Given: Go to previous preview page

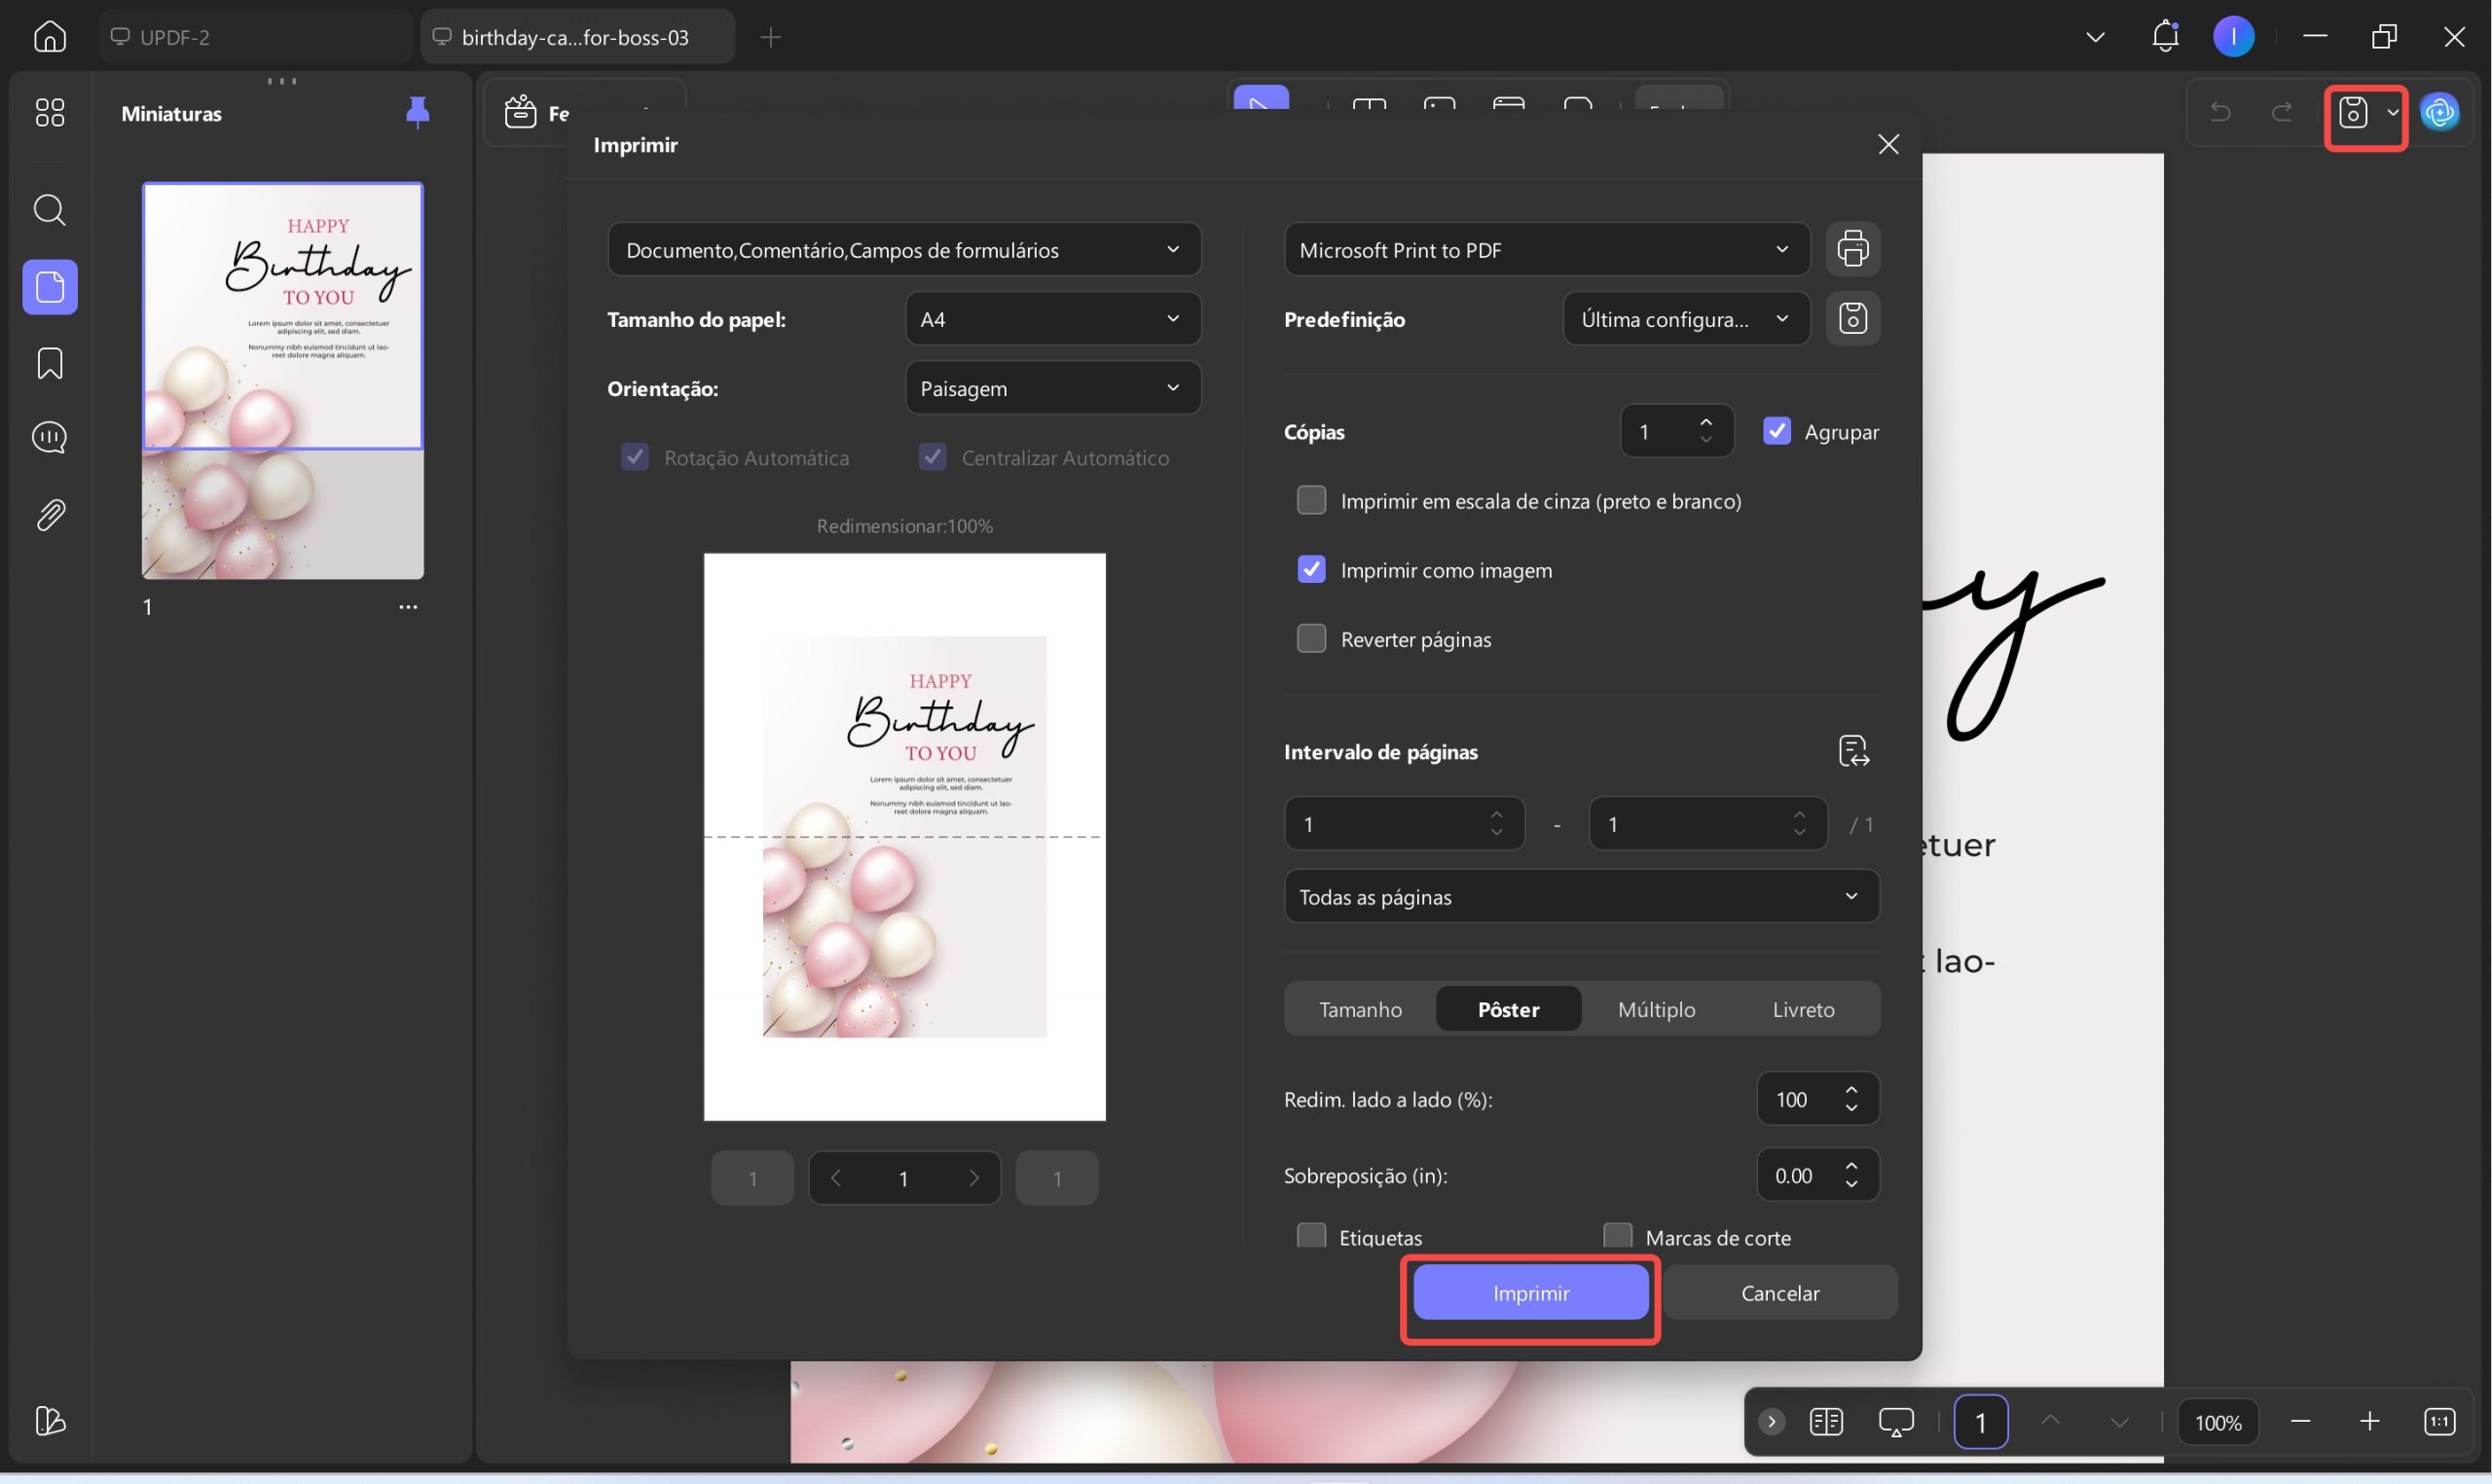Looking at the screenshot, I should tap(835, 1178).
